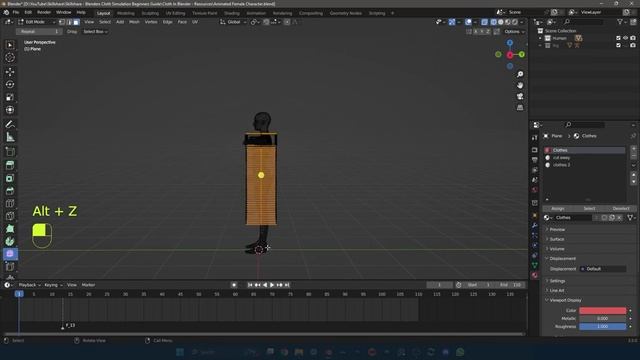Image resolution: width=640 pixels, height=360 pixels.
Task: Select the Inset Faces tool
Action: pos(10,178)
